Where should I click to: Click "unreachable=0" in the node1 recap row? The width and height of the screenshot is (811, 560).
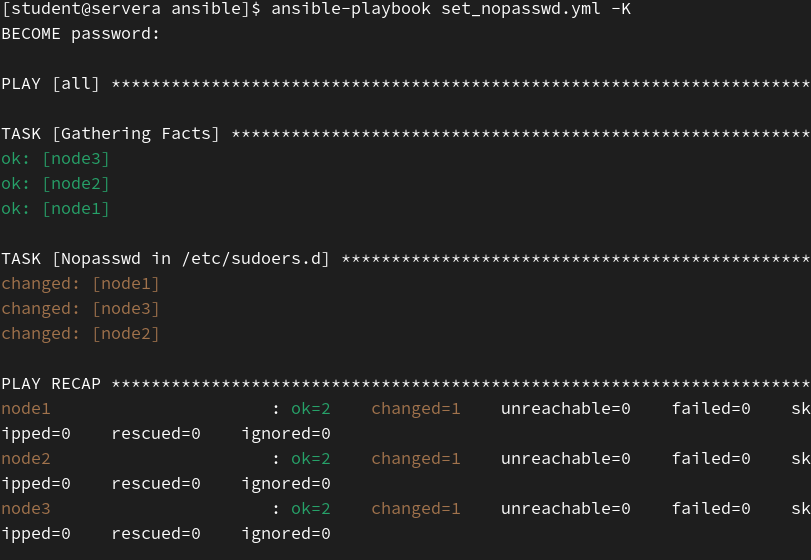coord(566,409)
